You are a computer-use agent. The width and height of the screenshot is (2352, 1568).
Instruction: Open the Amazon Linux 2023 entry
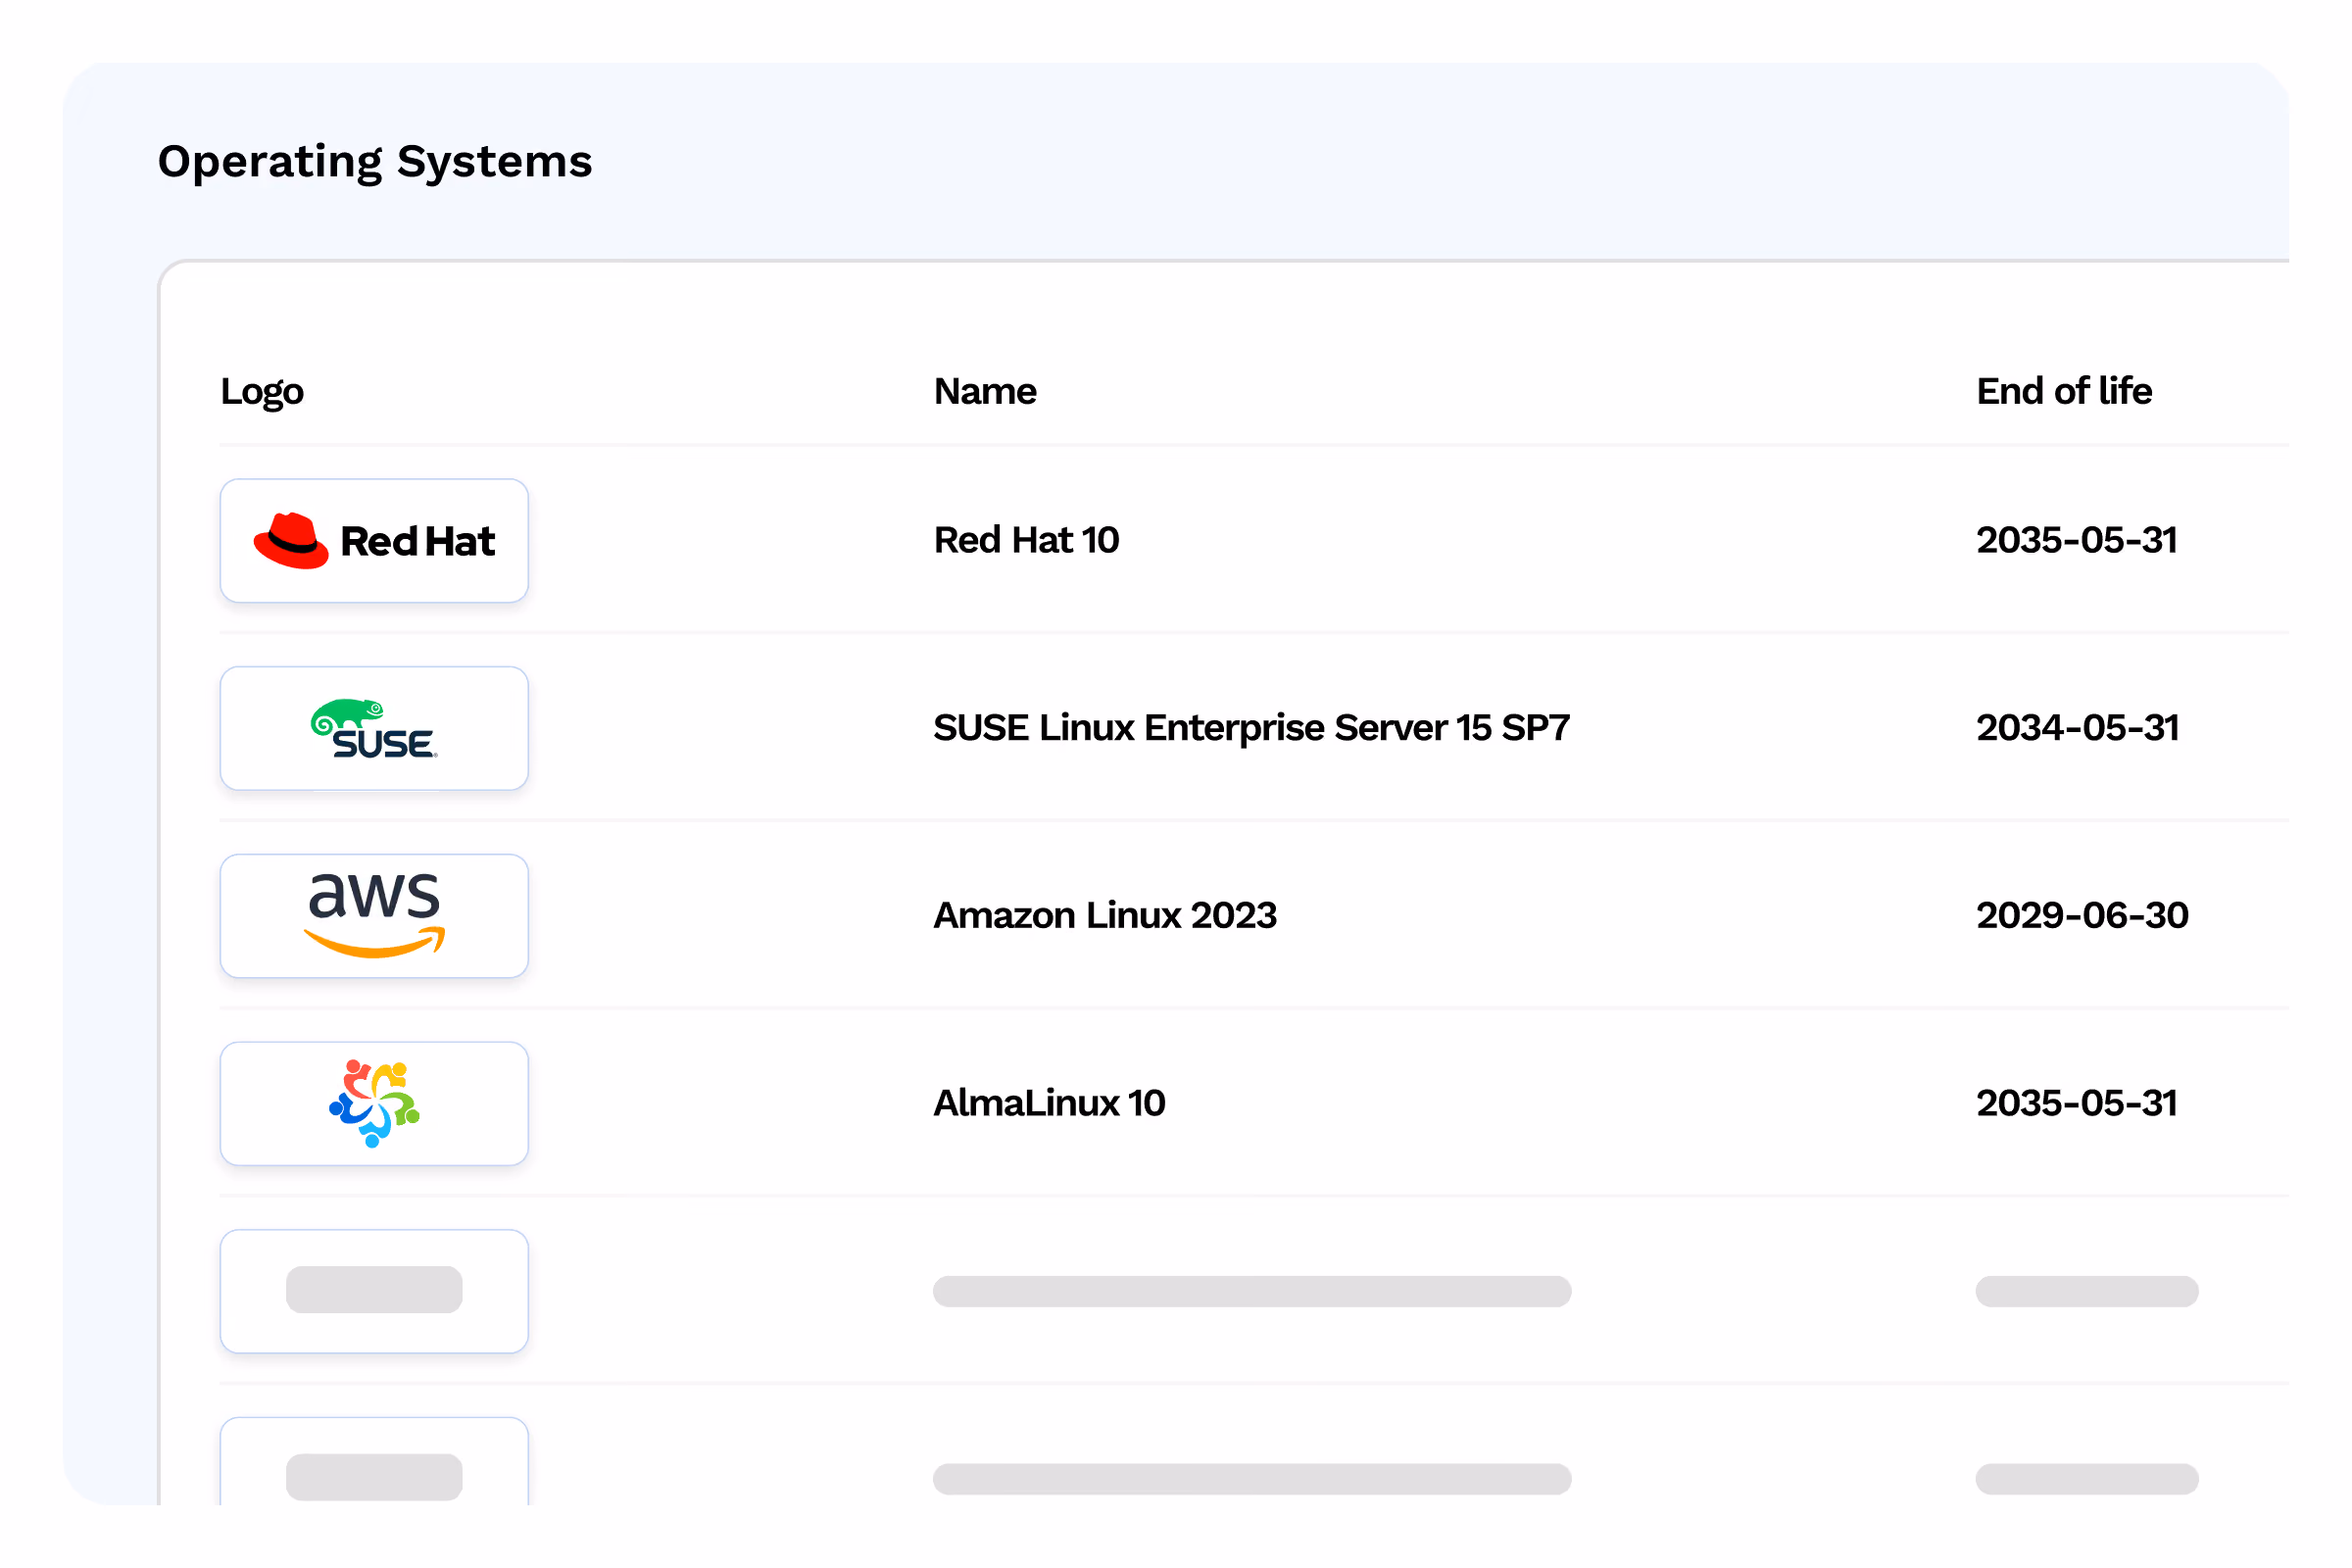click(1105, 915)
